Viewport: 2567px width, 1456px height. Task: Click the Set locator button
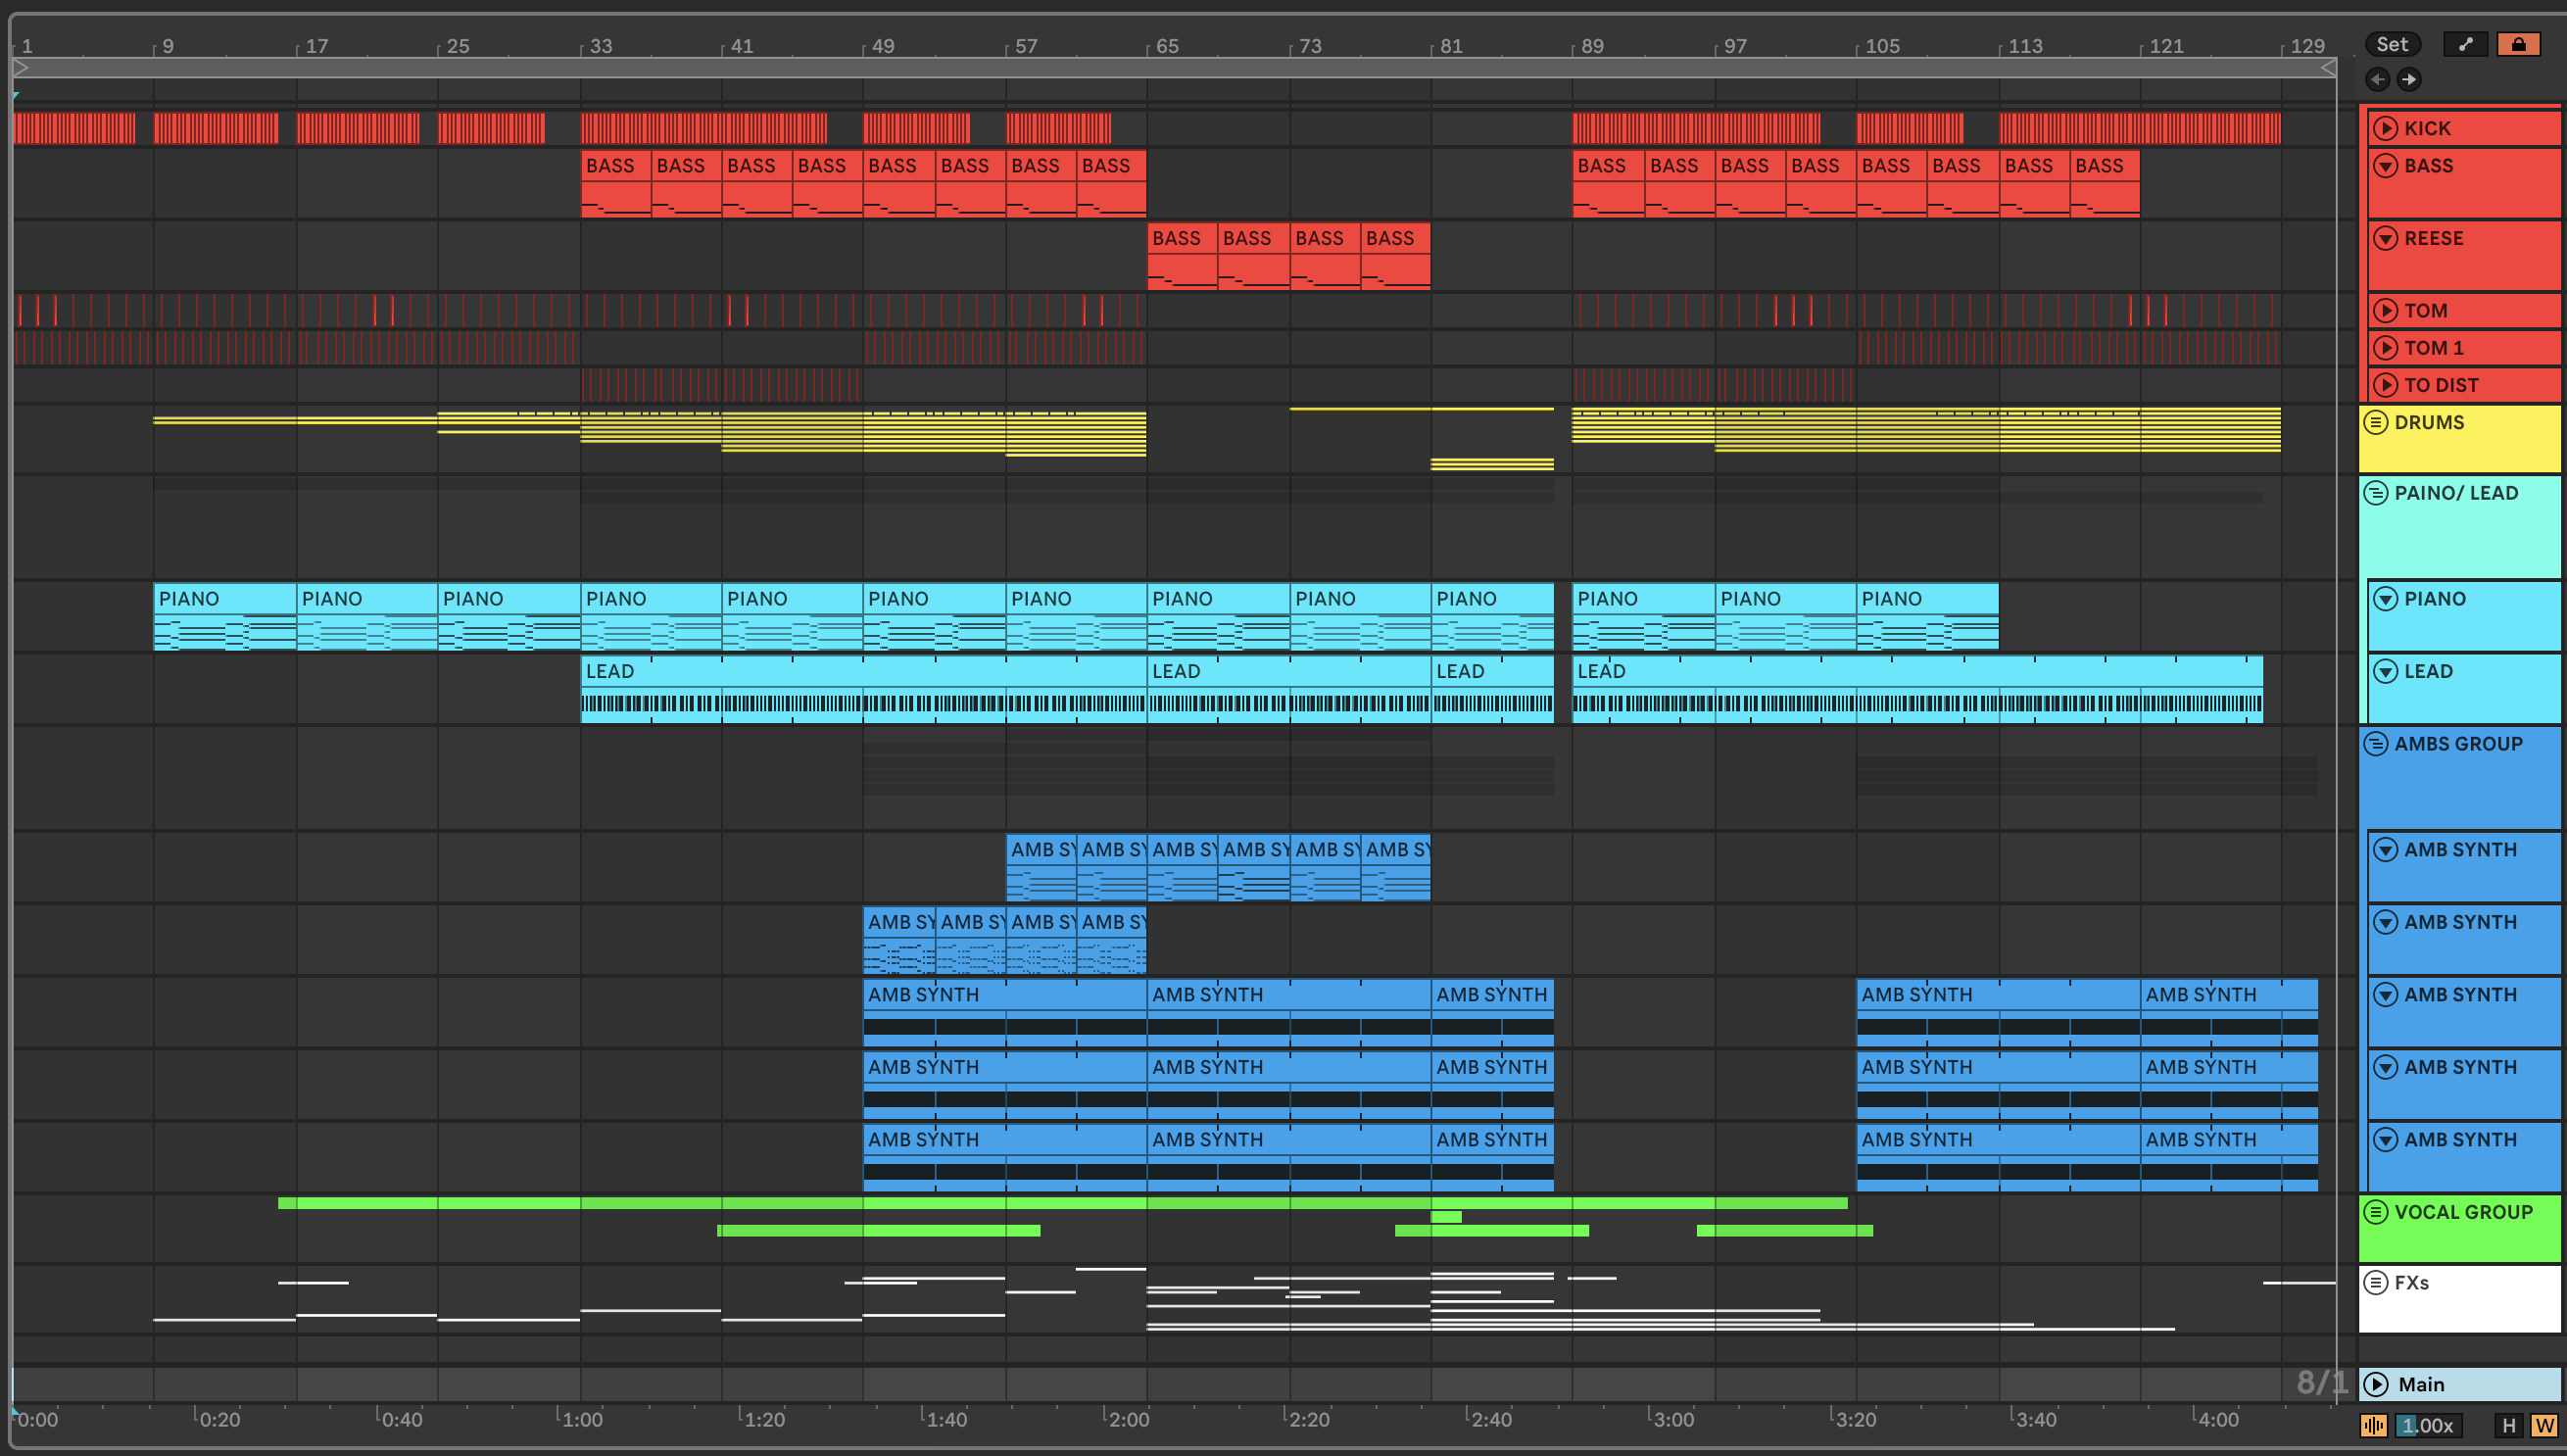(2391, 44)
